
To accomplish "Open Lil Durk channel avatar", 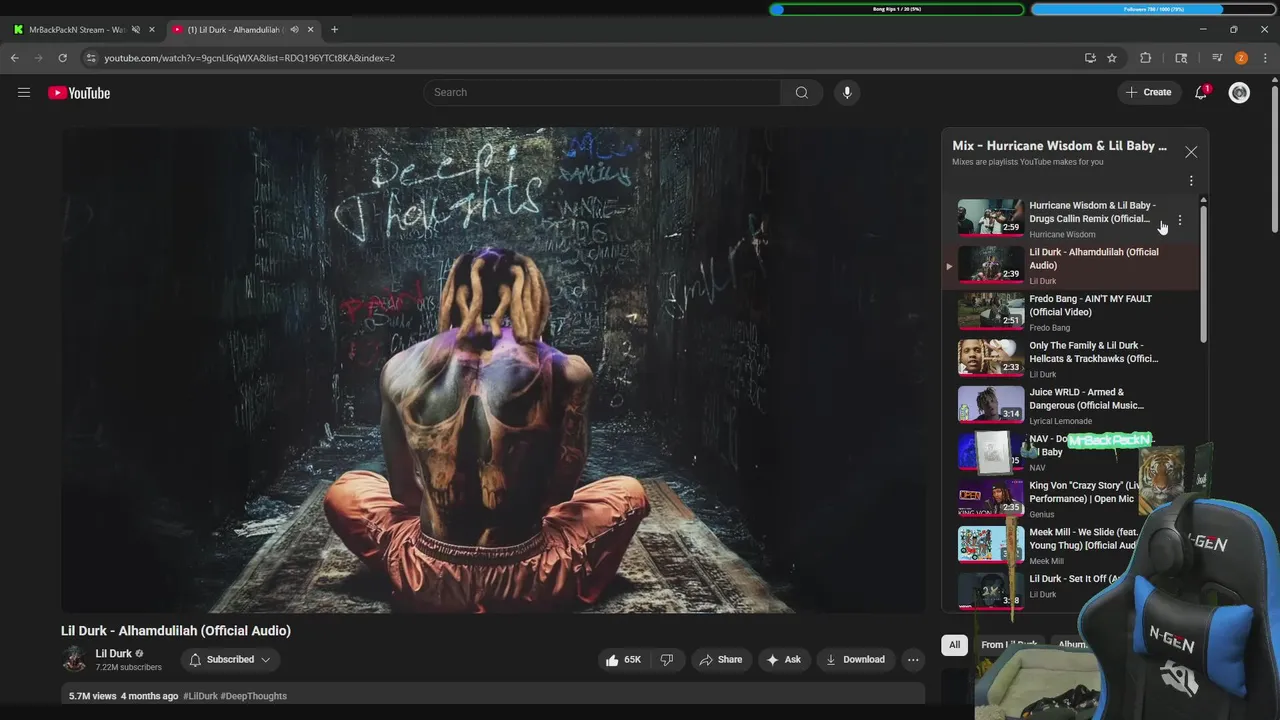I will [74, 659].
